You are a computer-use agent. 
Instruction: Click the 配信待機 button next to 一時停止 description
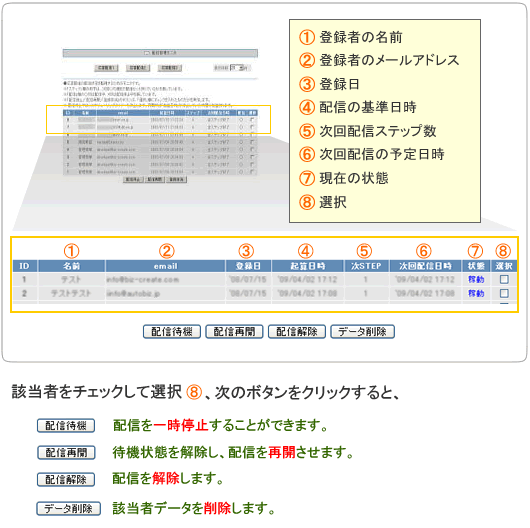[x=66, y=426]
